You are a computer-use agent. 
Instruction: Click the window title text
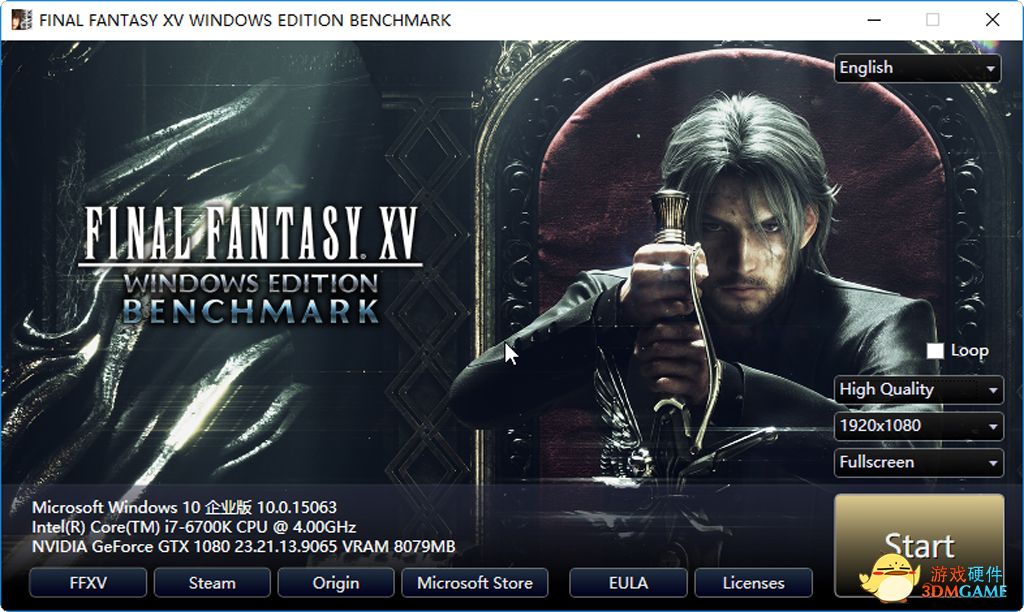pos(245,20)
